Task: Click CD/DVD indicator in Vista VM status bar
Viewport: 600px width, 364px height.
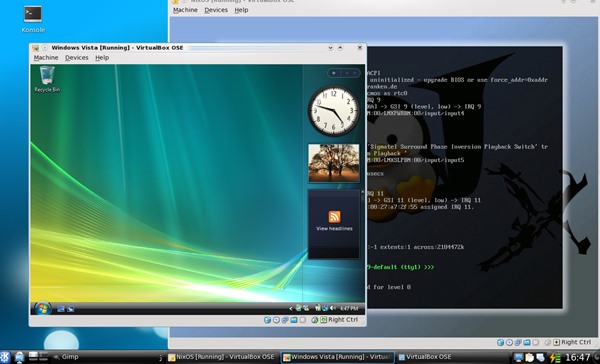Action: [276, 320]
